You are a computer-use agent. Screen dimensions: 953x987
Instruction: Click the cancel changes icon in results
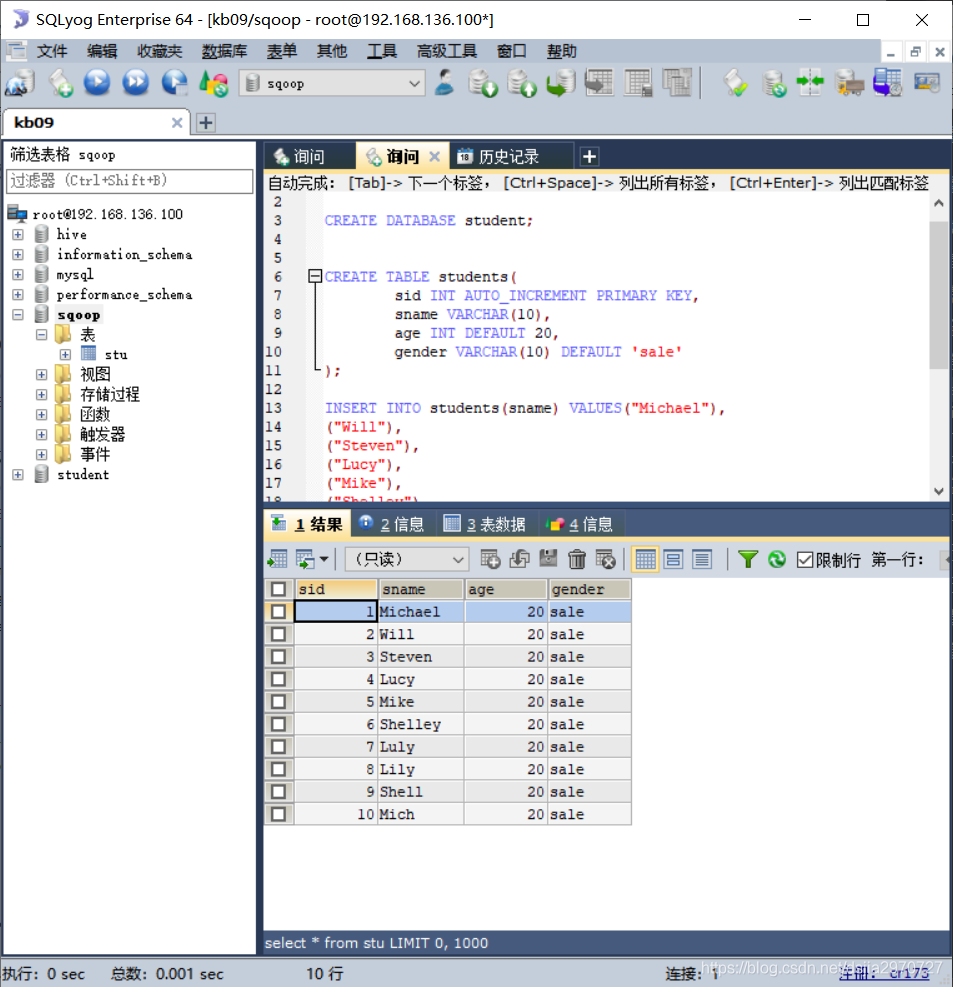point(606,559)
